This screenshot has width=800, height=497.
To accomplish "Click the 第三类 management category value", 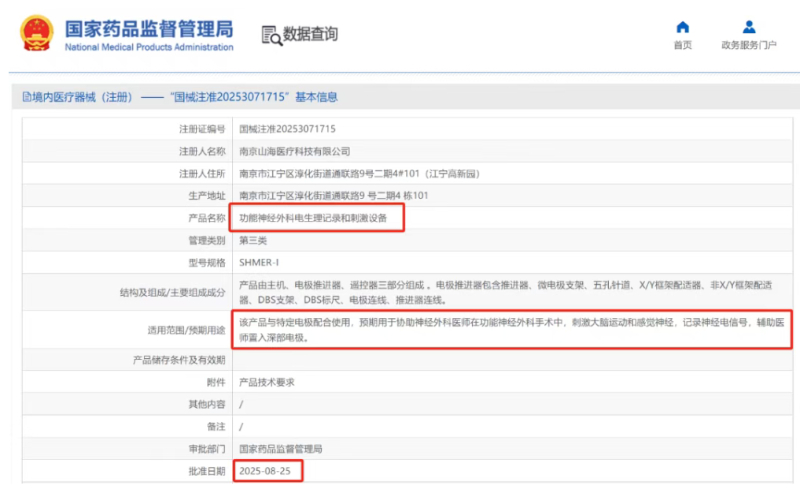I will pos(253,240).
